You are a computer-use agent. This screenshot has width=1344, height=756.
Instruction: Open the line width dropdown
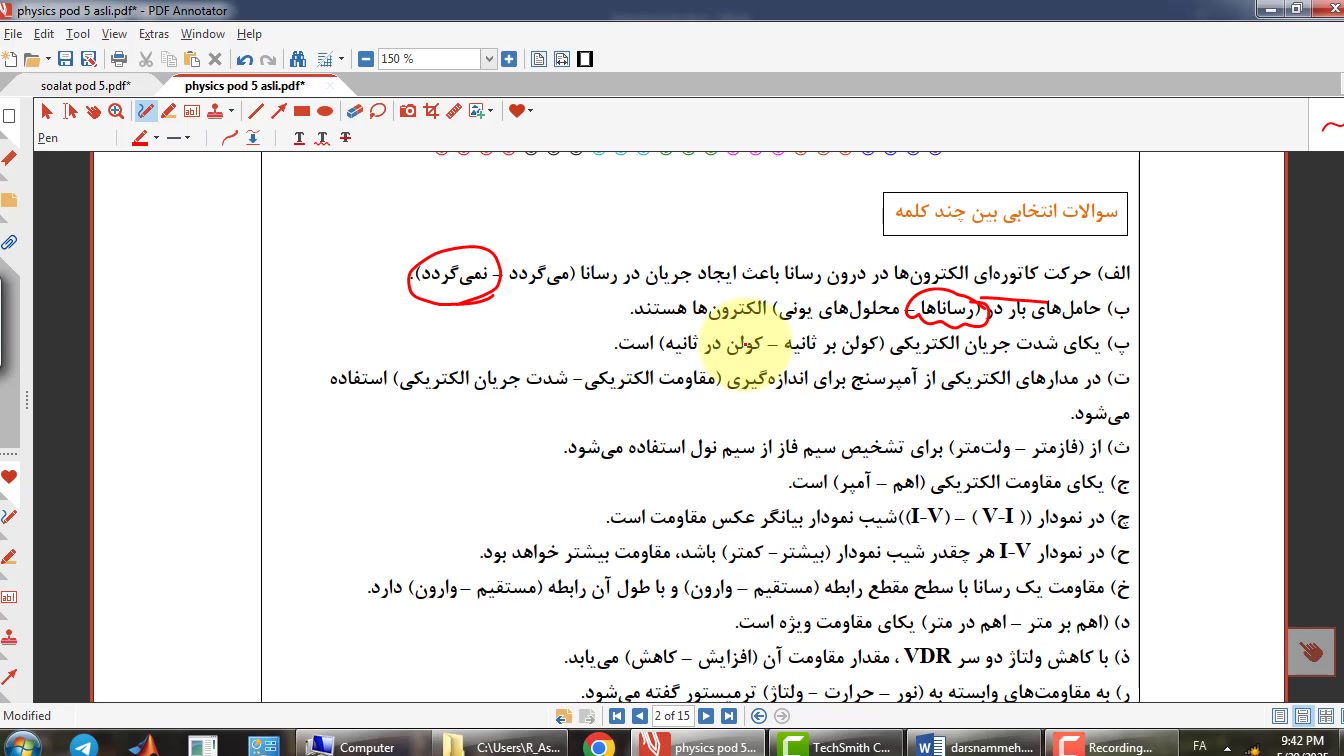[x=187, y=138]
